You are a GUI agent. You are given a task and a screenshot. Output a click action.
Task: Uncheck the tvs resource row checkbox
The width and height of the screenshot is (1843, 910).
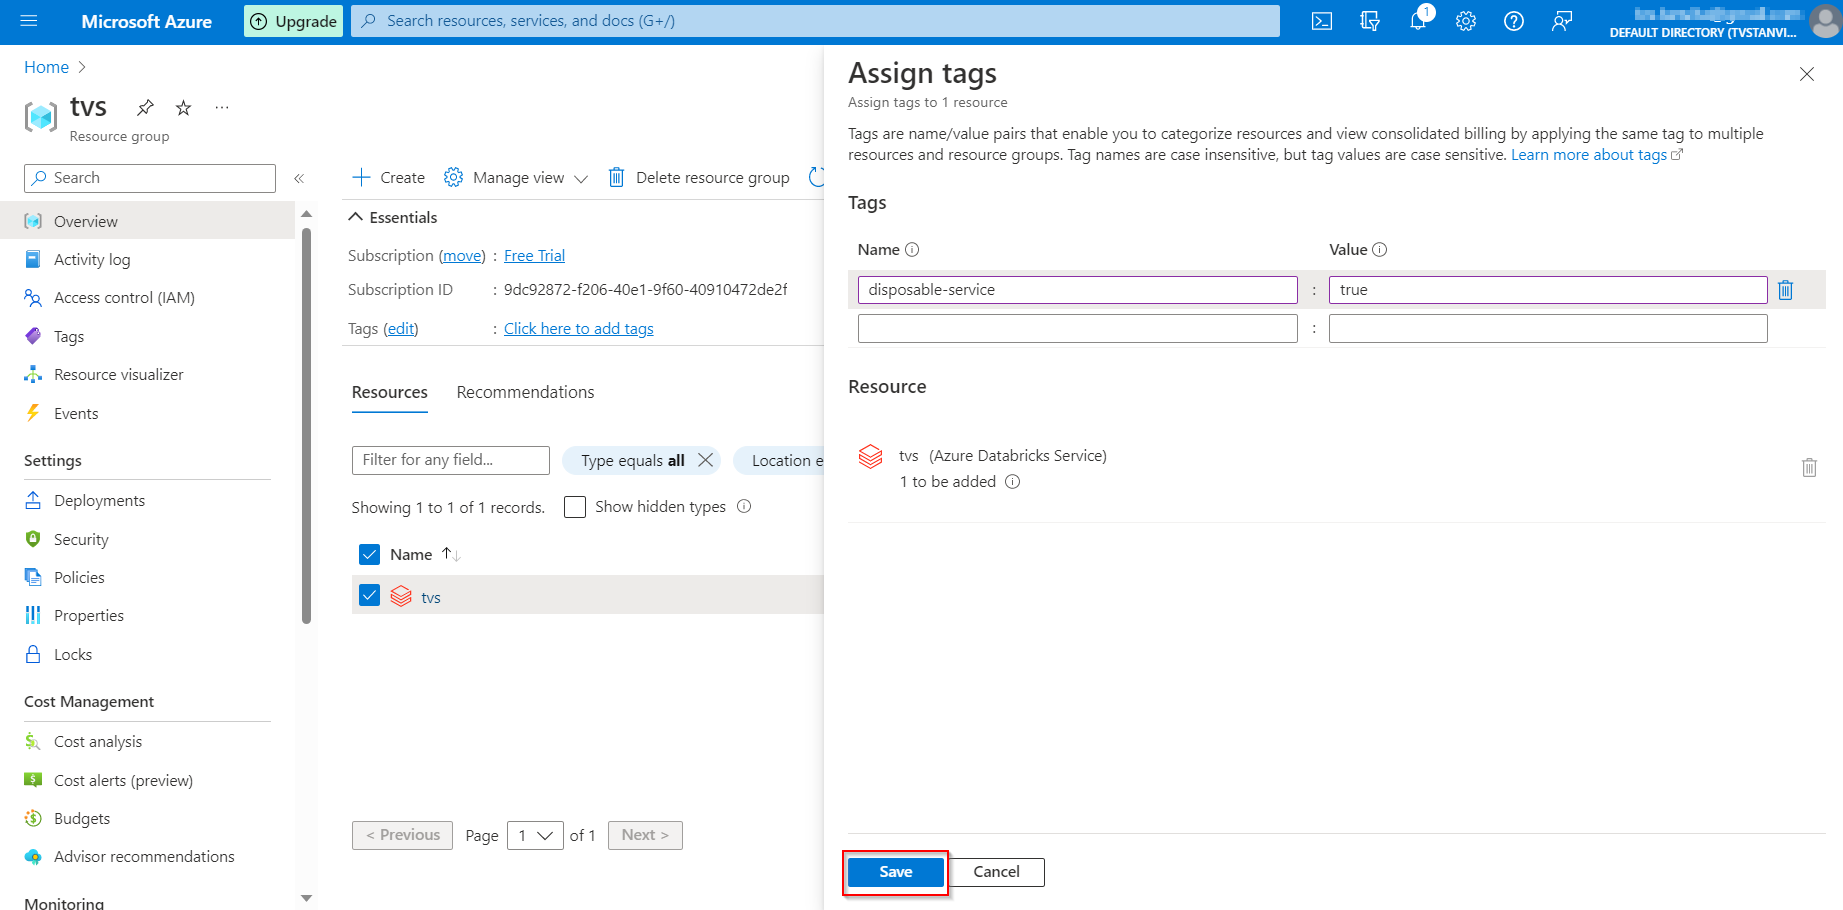click(370, 595)
